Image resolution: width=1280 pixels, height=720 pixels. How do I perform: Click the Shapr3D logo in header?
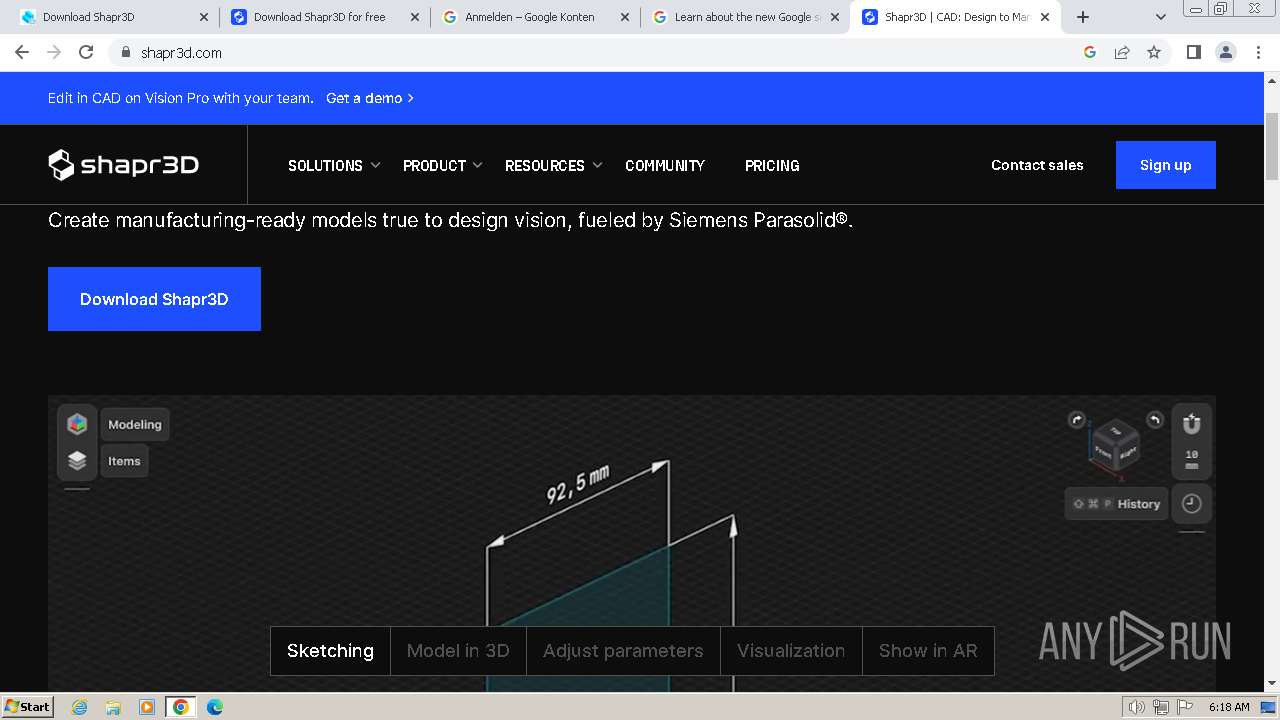pyautogui.click(x=123, y=165)
